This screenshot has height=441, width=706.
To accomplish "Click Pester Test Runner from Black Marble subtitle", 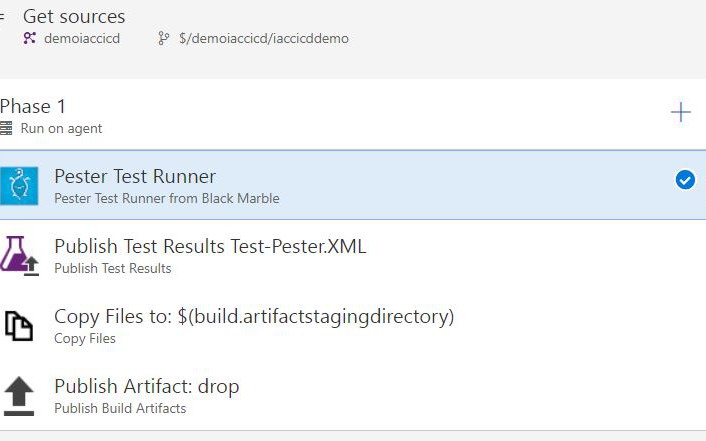I will pyautogui.click(x=166, y=198).
